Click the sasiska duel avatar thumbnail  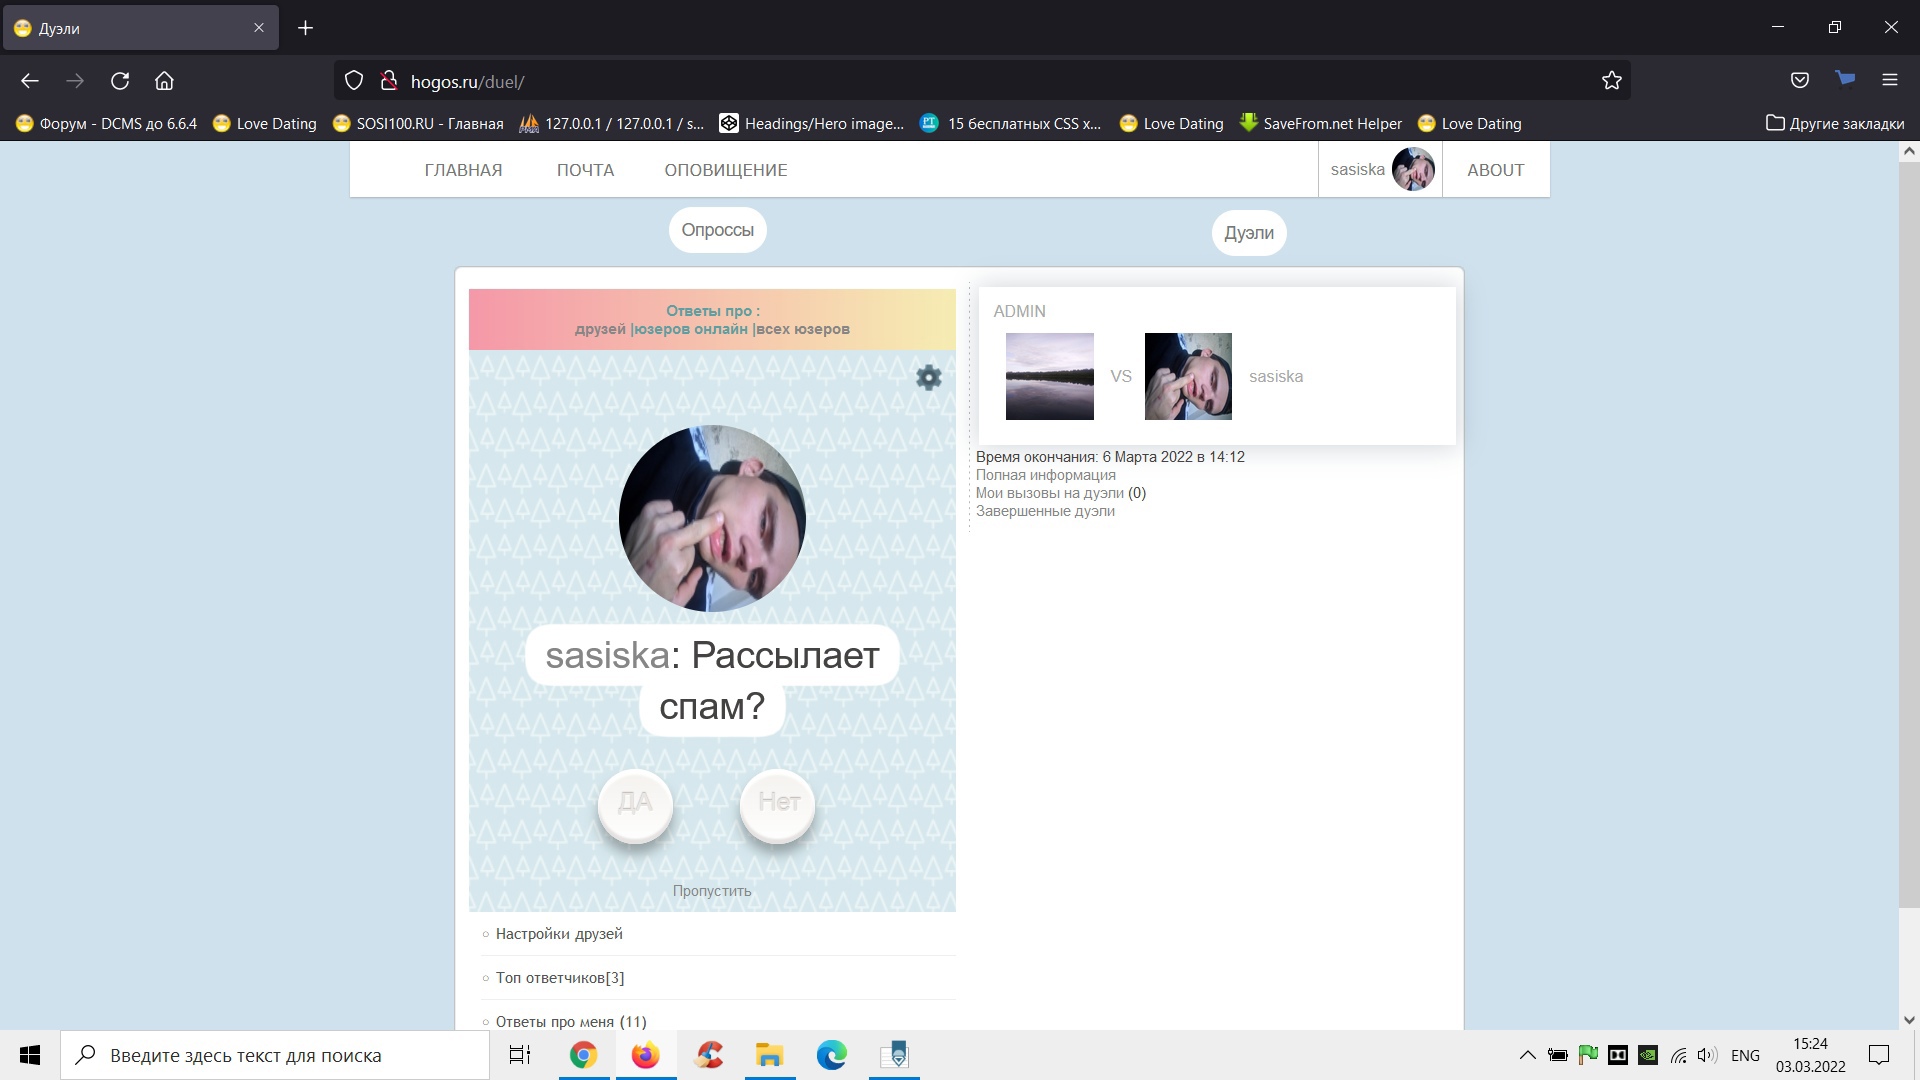pos(1187,376)
